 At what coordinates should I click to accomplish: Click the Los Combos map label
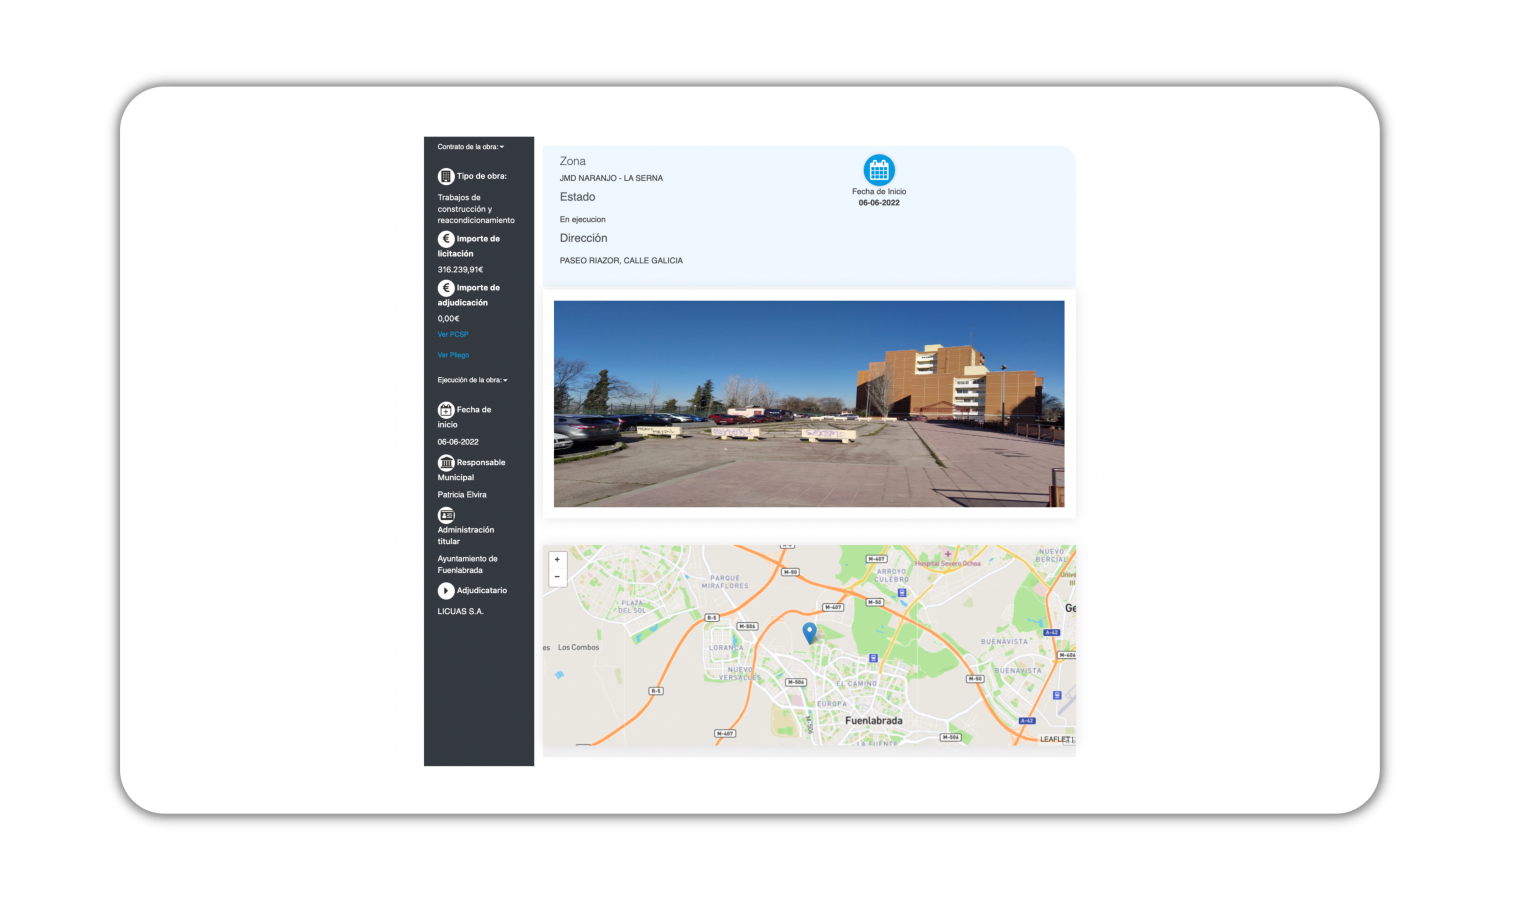coord(579,648)
